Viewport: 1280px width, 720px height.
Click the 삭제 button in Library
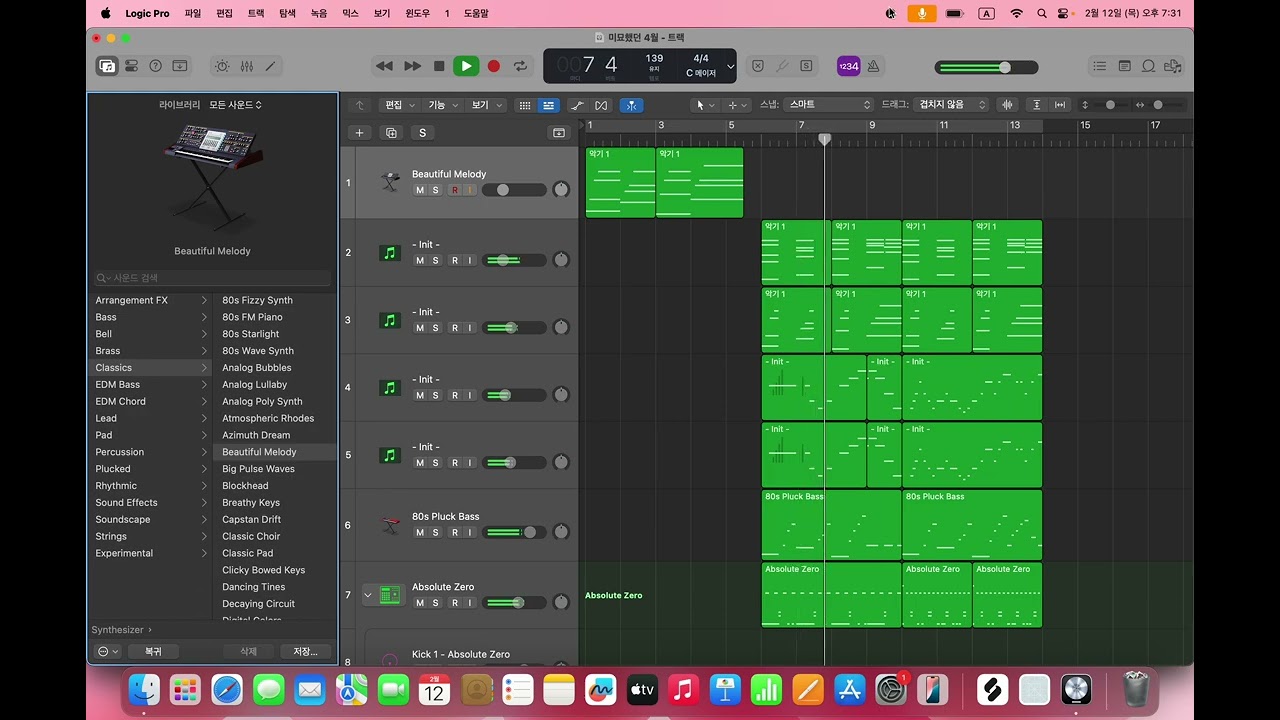tap(248, 651)
